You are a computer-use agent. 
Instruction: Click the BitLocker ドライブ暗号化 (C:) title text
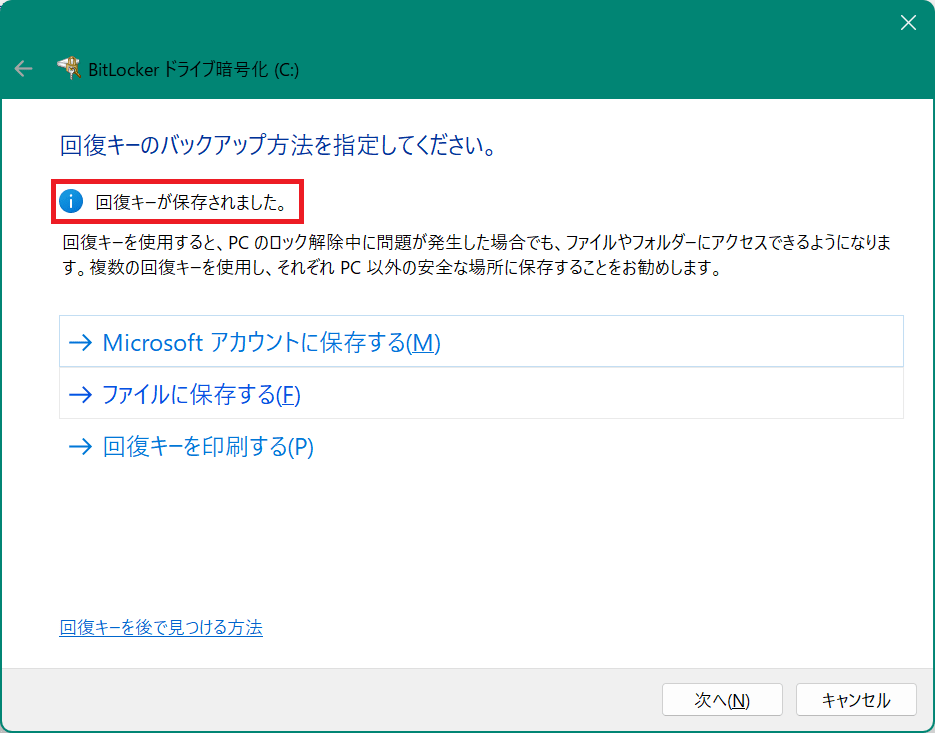tap(194, 69)
